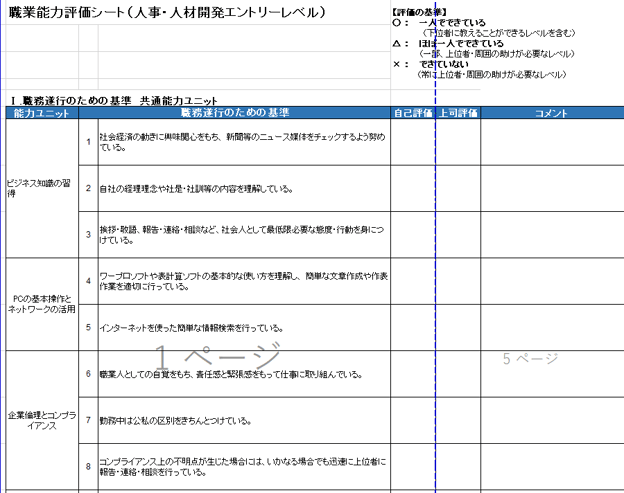Select the ビジネス知識の習得 unit cell

[x=42, y=189]
